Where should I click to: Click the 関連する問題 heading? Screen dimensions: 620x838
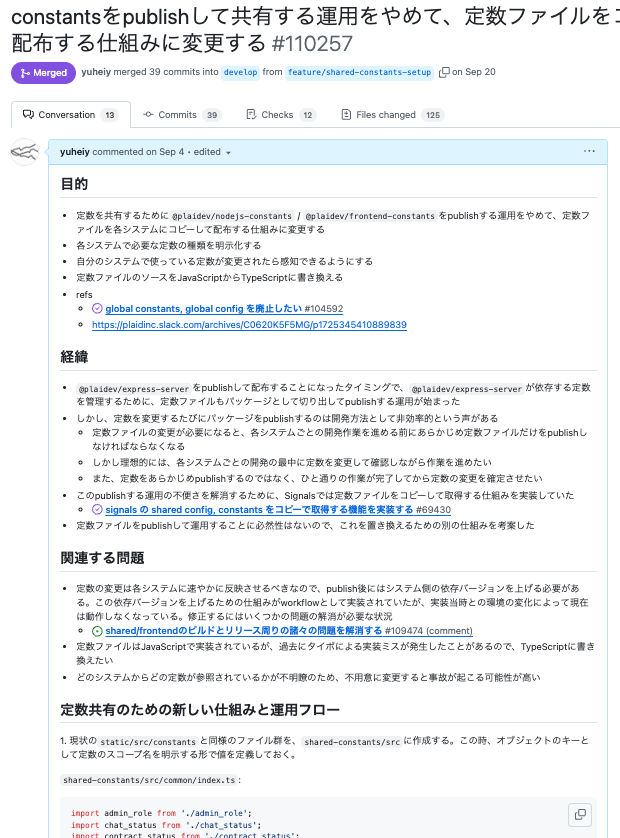coord(102,558)
